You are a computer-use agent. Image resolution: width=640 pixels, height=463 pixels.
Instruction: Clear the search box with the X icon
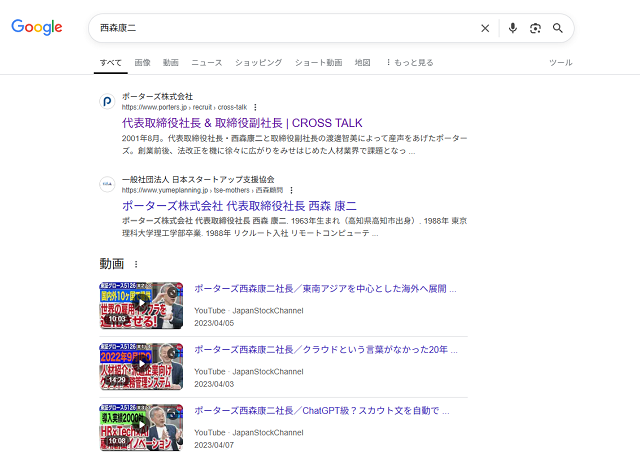click(485, 28)
